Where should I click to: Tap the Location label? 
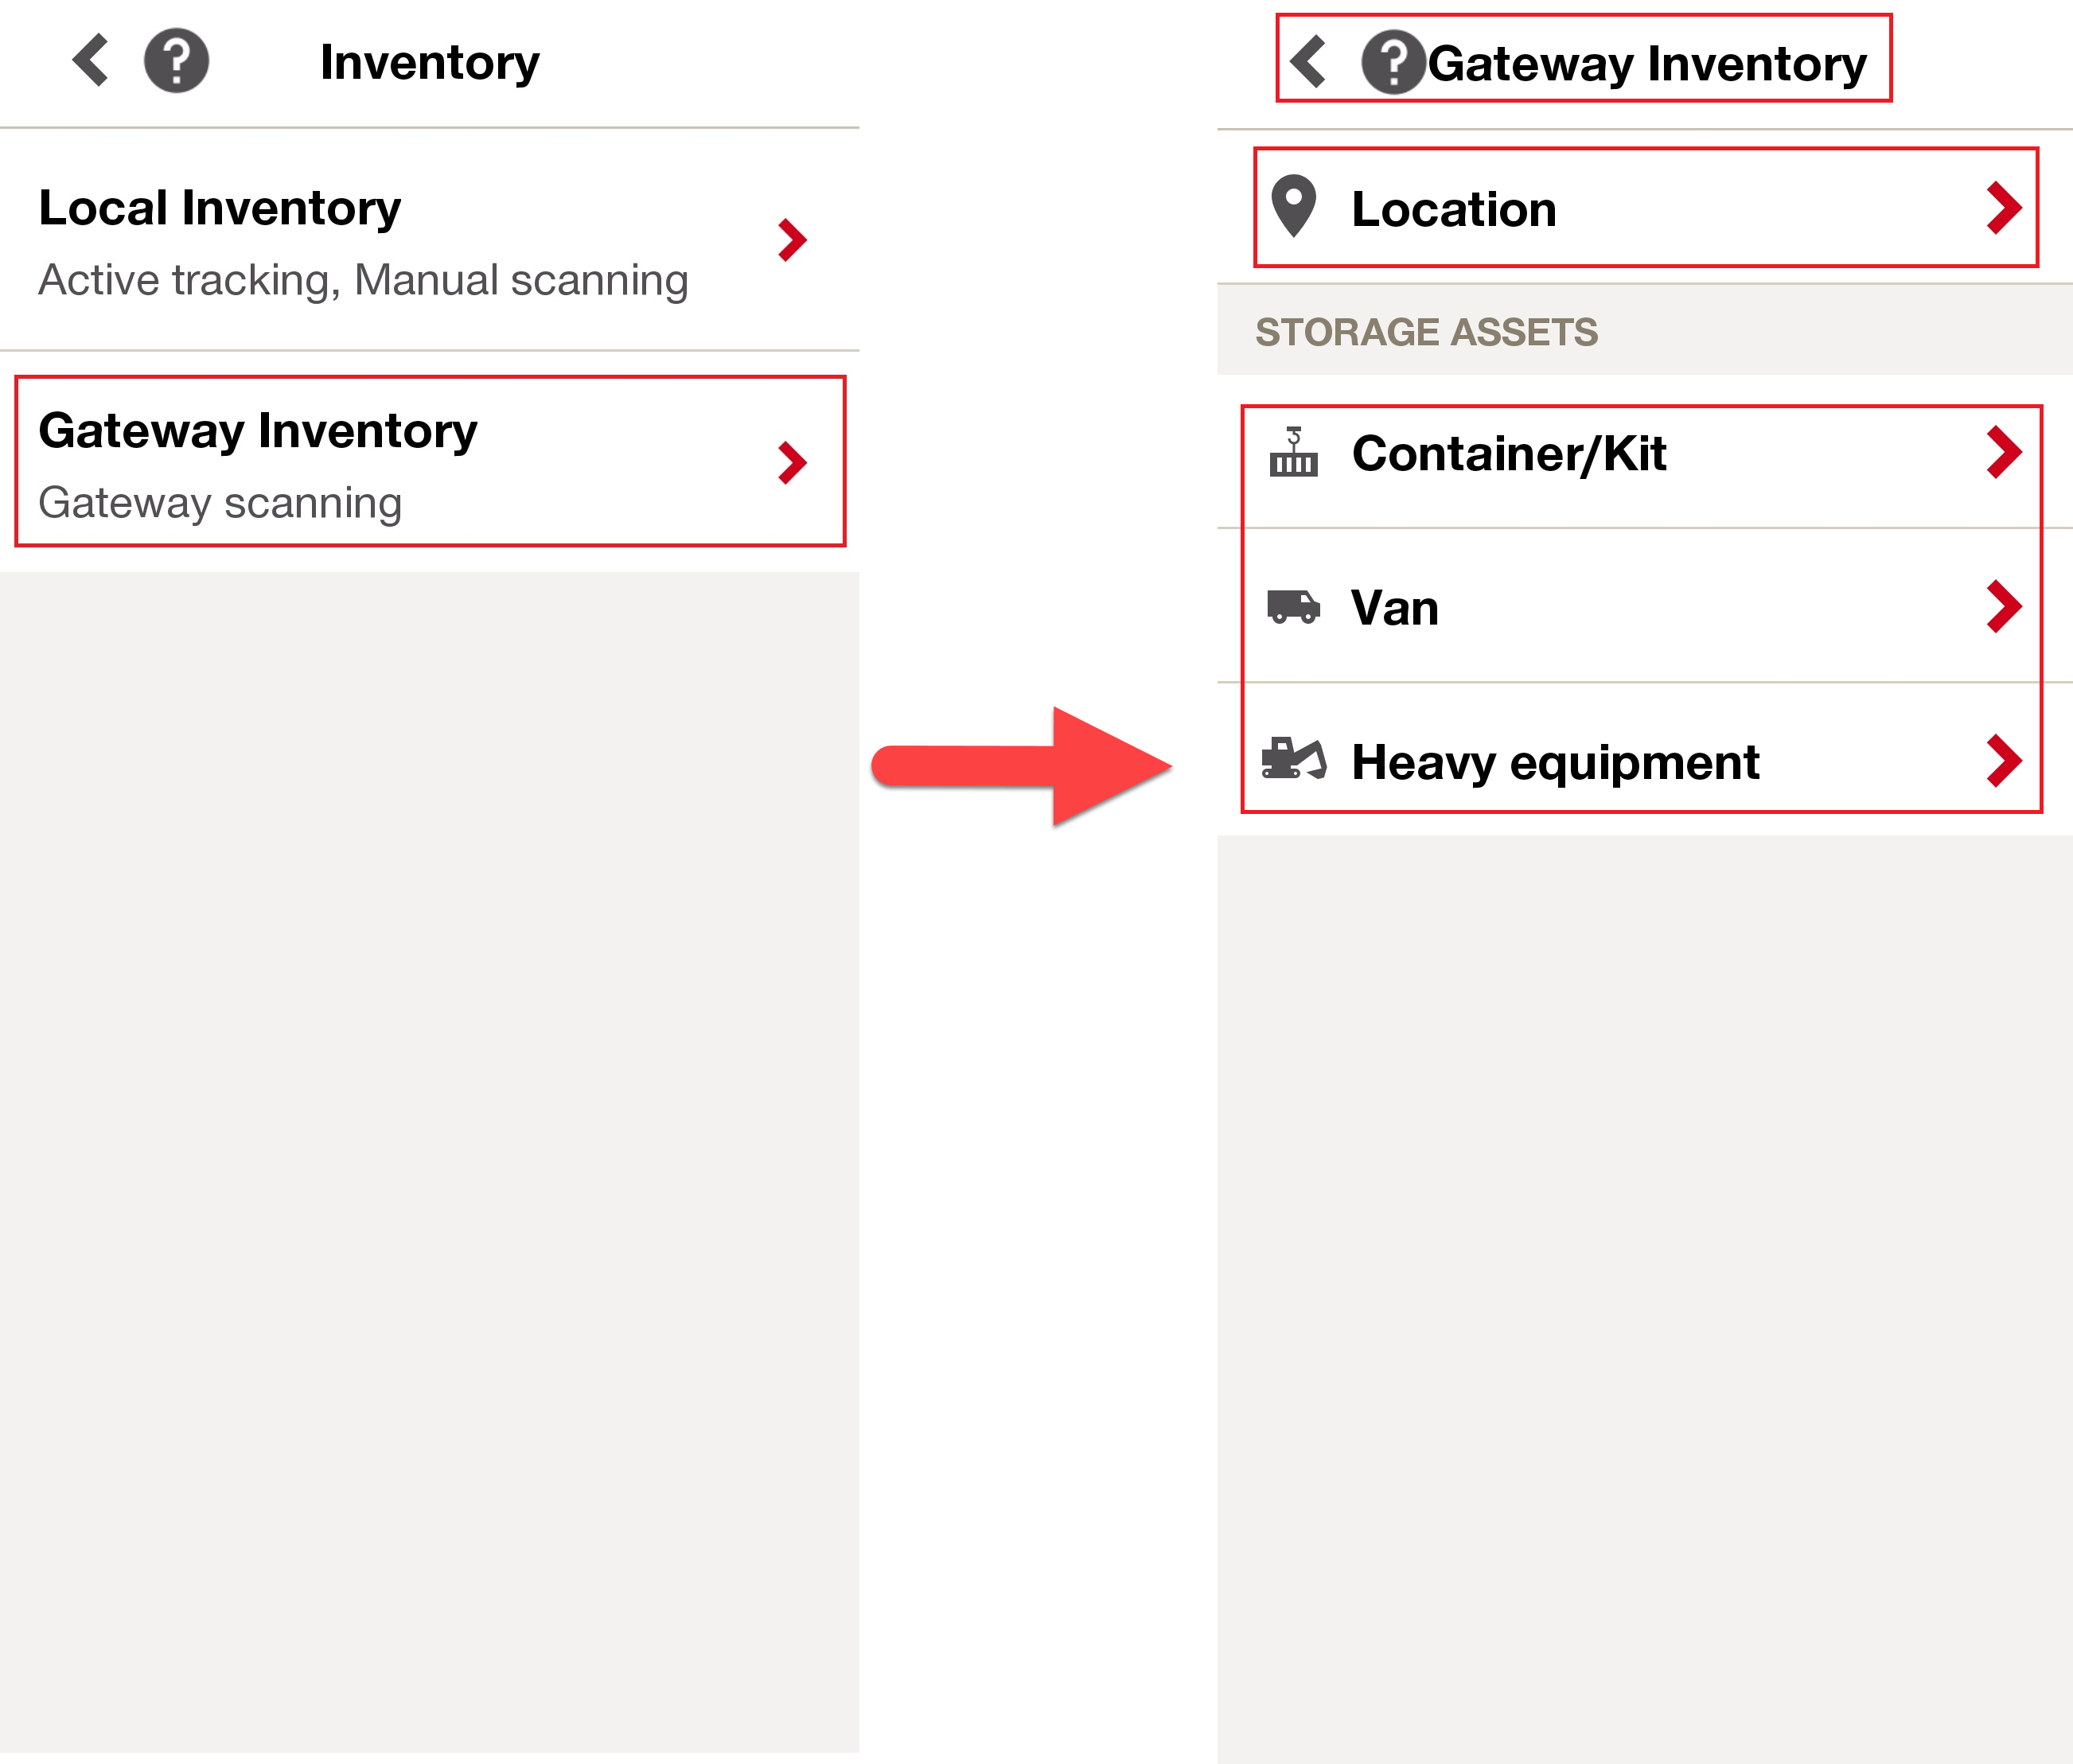point(1453,209)
